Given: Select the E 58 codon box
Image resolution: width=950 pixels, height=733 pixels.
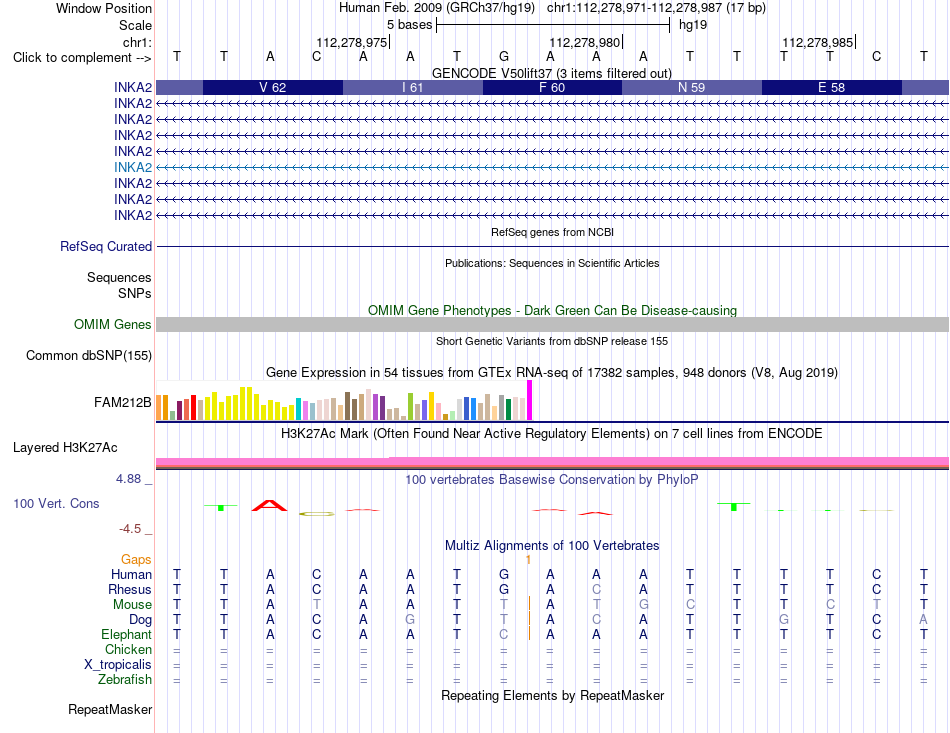Looking at the screenshot, I should click(x=832, y=87).
